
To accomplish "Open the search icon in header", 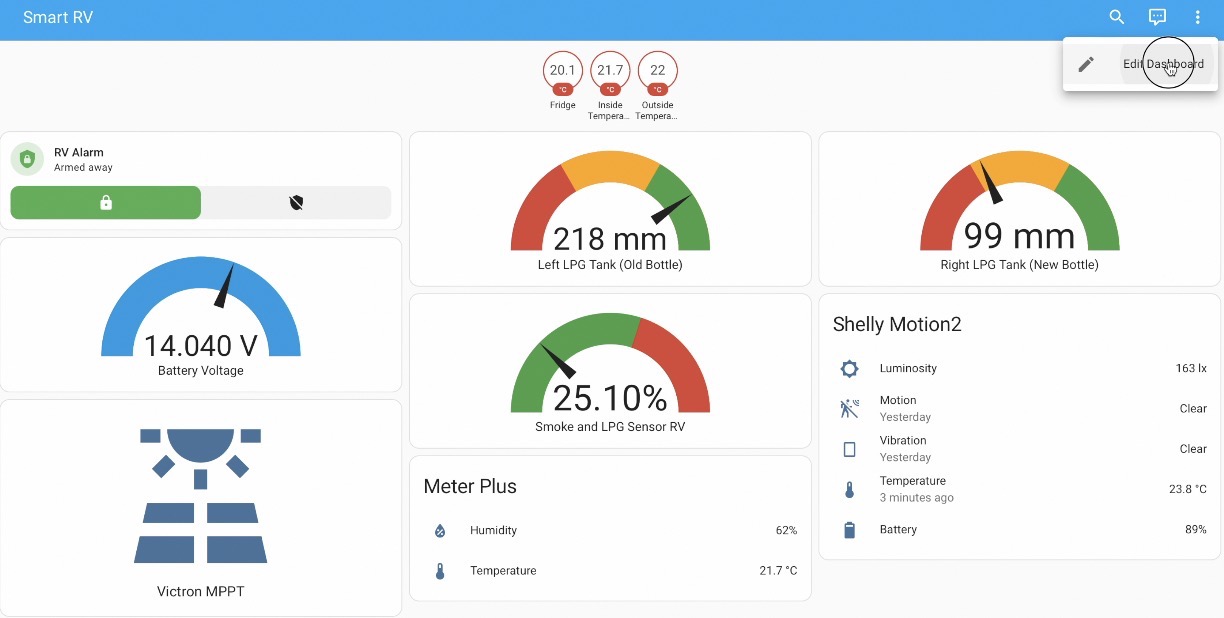I will coord(1117,17).
